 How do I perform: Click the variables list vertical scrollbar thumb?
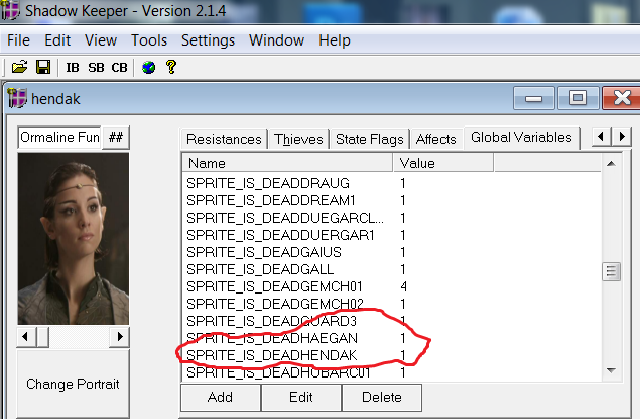click(x=610, y=272)
